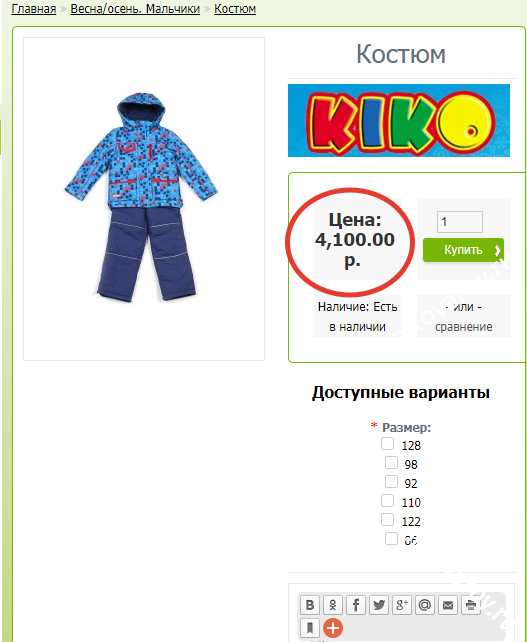This screenshot has width=527, height=642.
Task: Share product on VKontakte
Action: pos(310,605)
